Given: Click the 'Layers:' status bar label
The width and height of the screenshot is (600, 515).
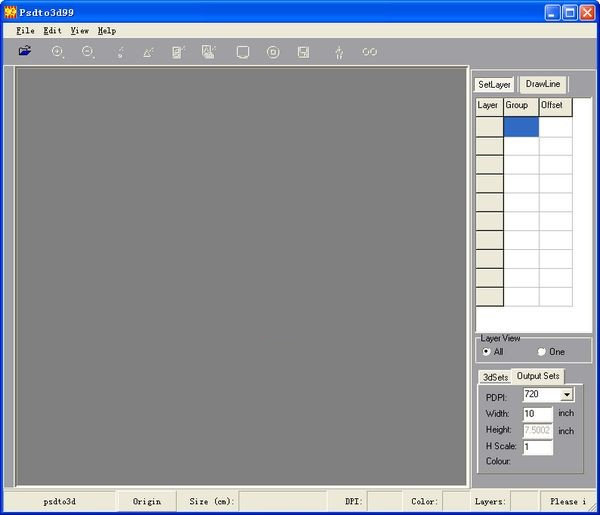Looking at the screenshot, I should click(490, 502).
